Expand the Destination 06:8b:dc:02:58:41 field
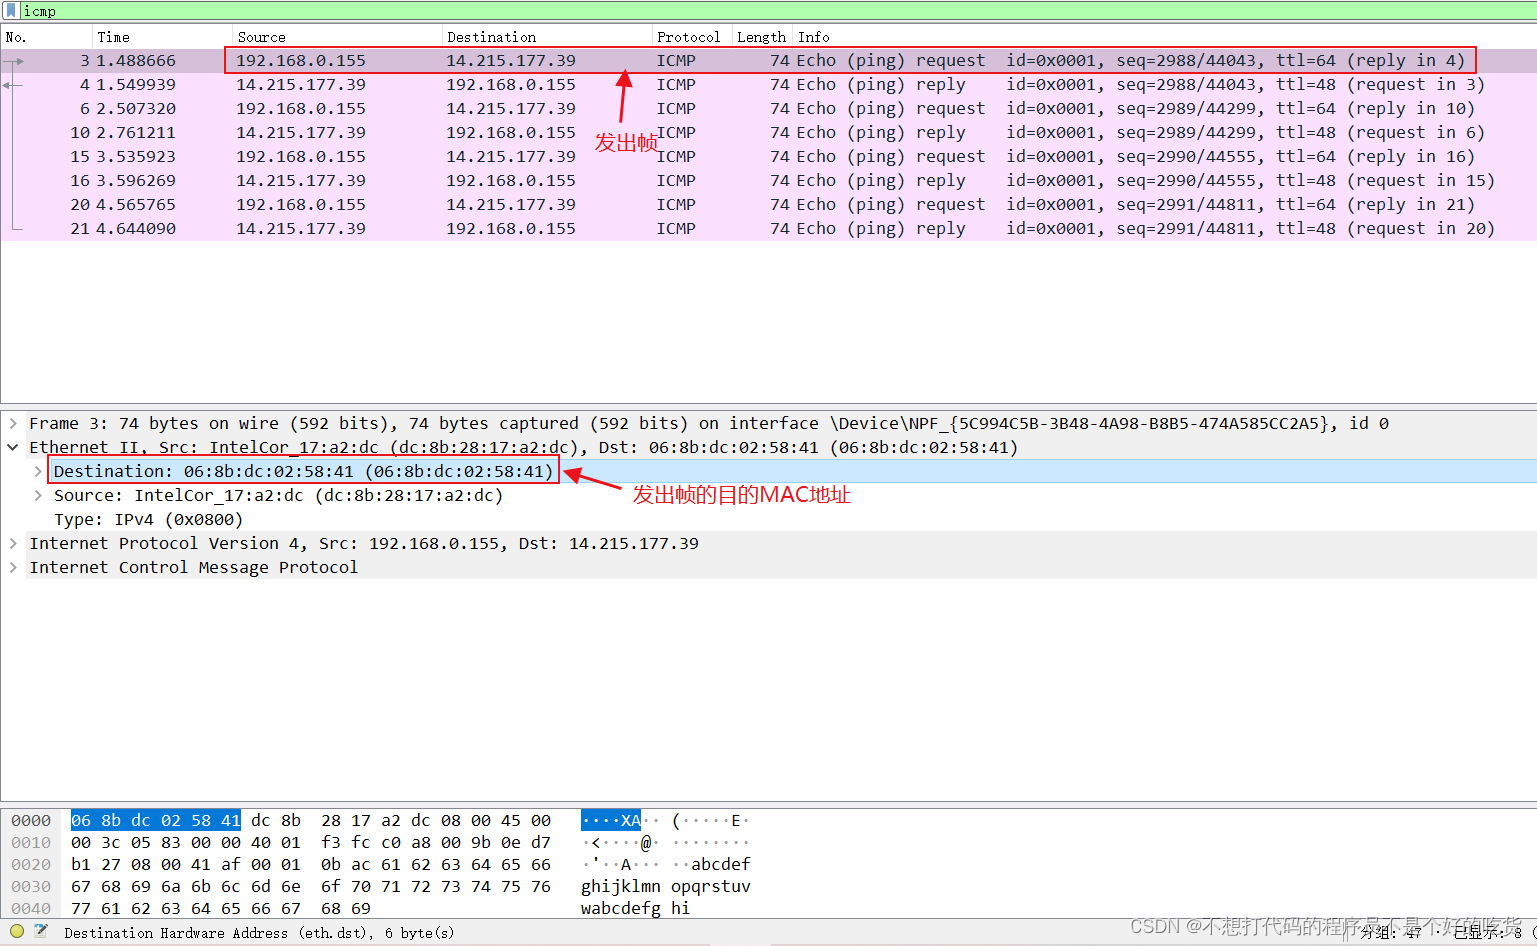Screen dimensions: 1537x946 38,471
